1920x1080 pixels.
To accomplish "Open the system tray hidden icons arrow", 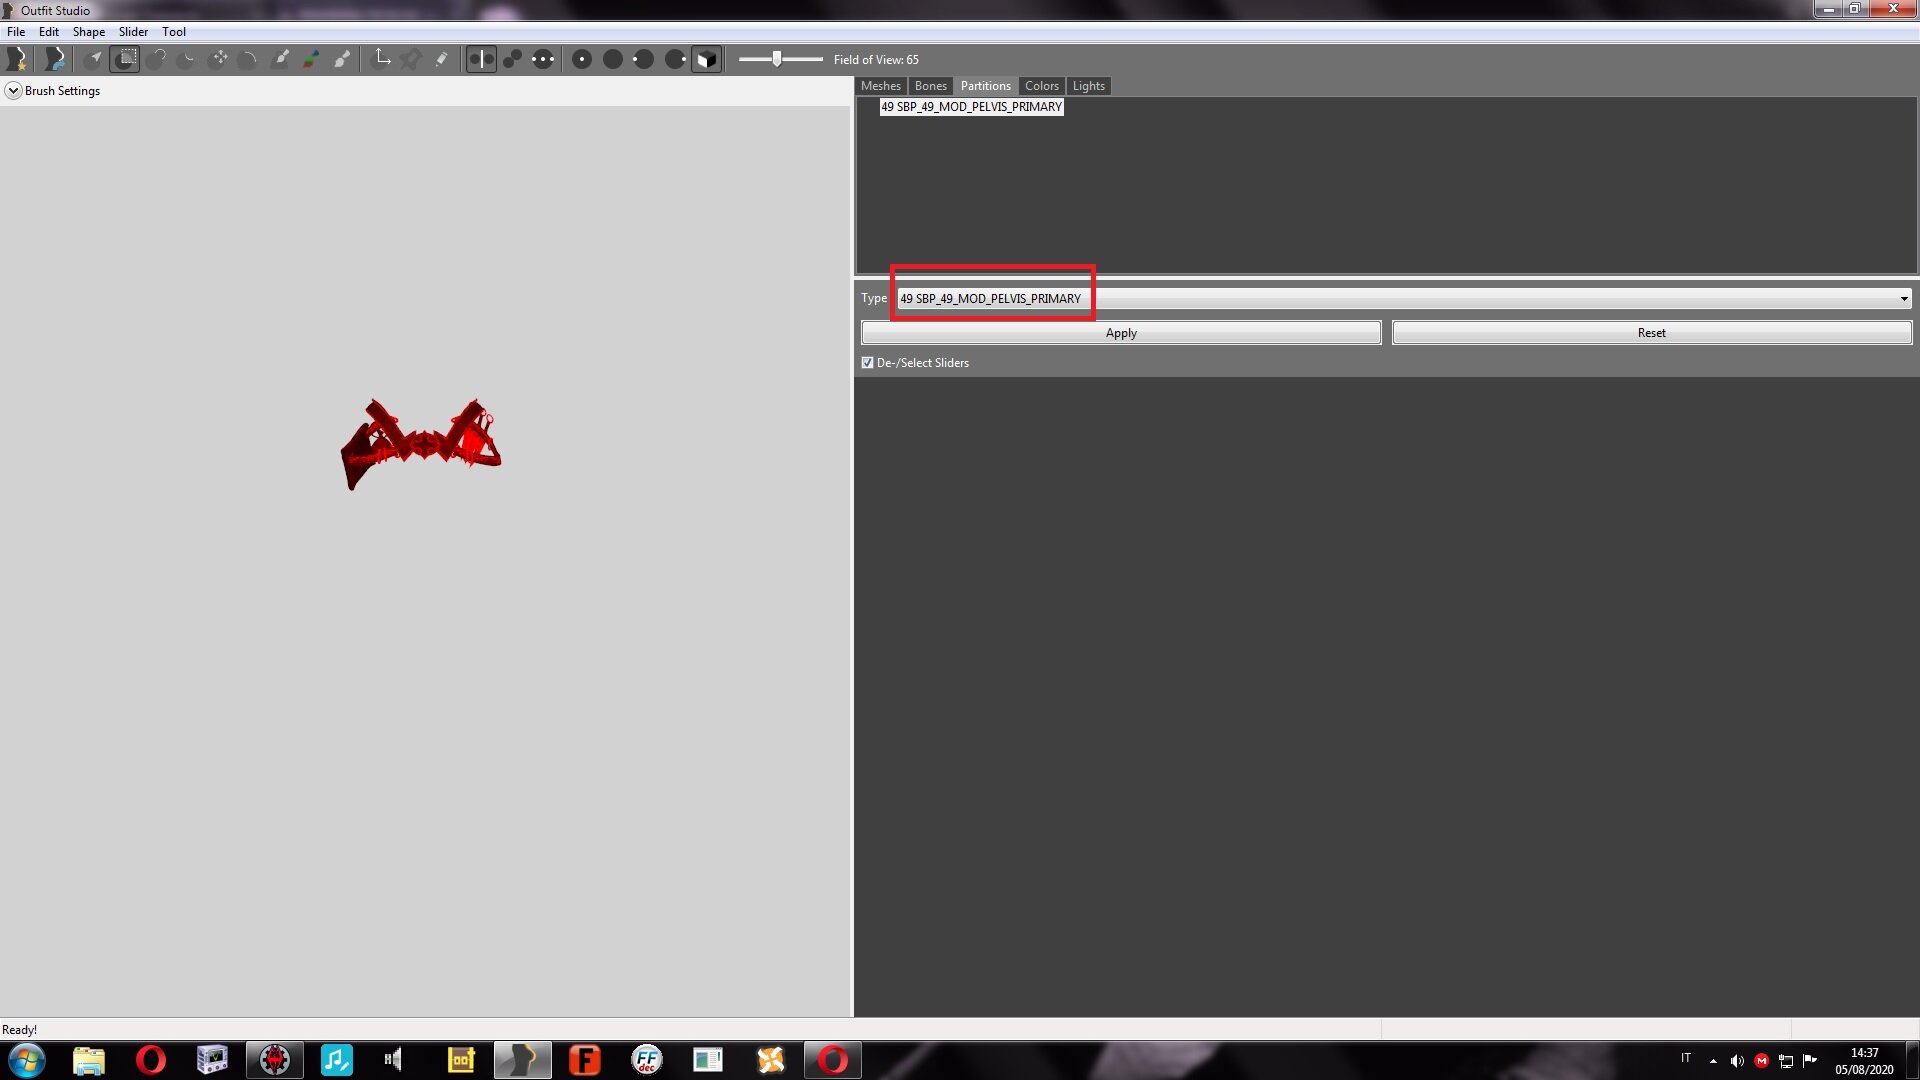I will tap(1713, 1060).
